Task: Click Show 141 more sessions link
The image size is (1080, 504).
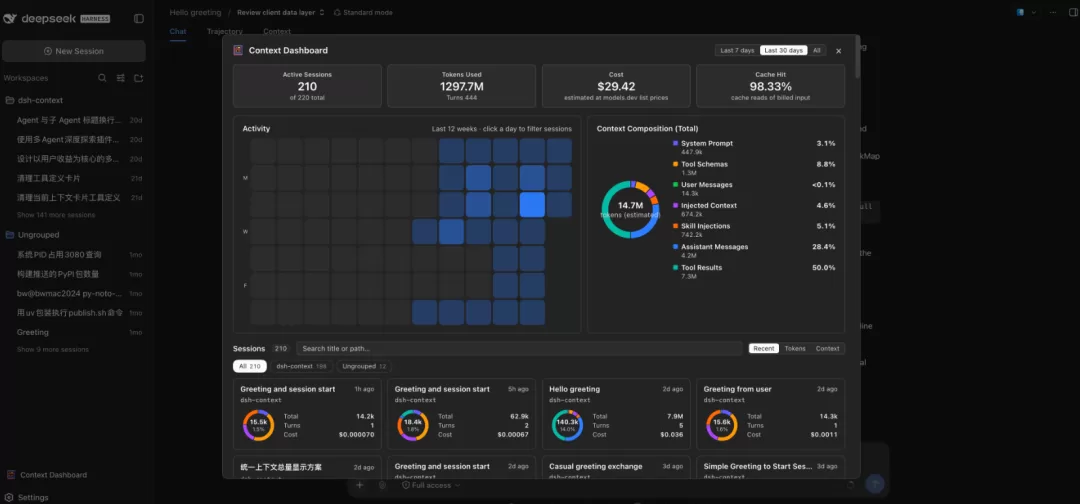Action: point(56,215)
